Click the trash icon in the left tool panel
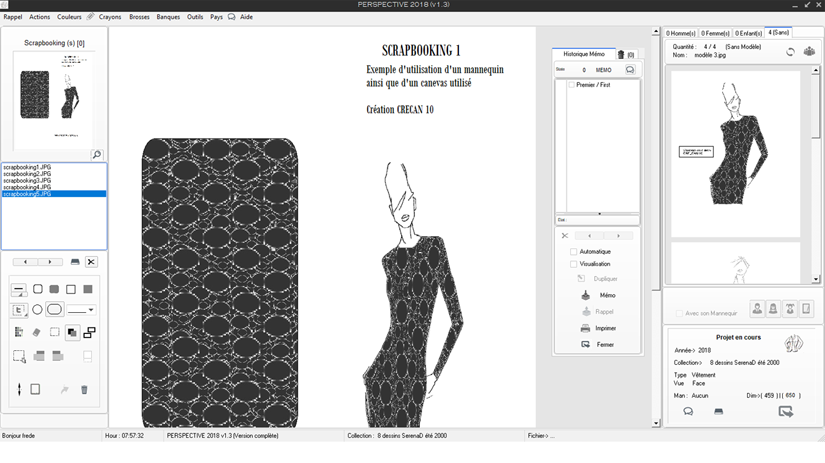 pyautogui.click(x=84, y=390)
